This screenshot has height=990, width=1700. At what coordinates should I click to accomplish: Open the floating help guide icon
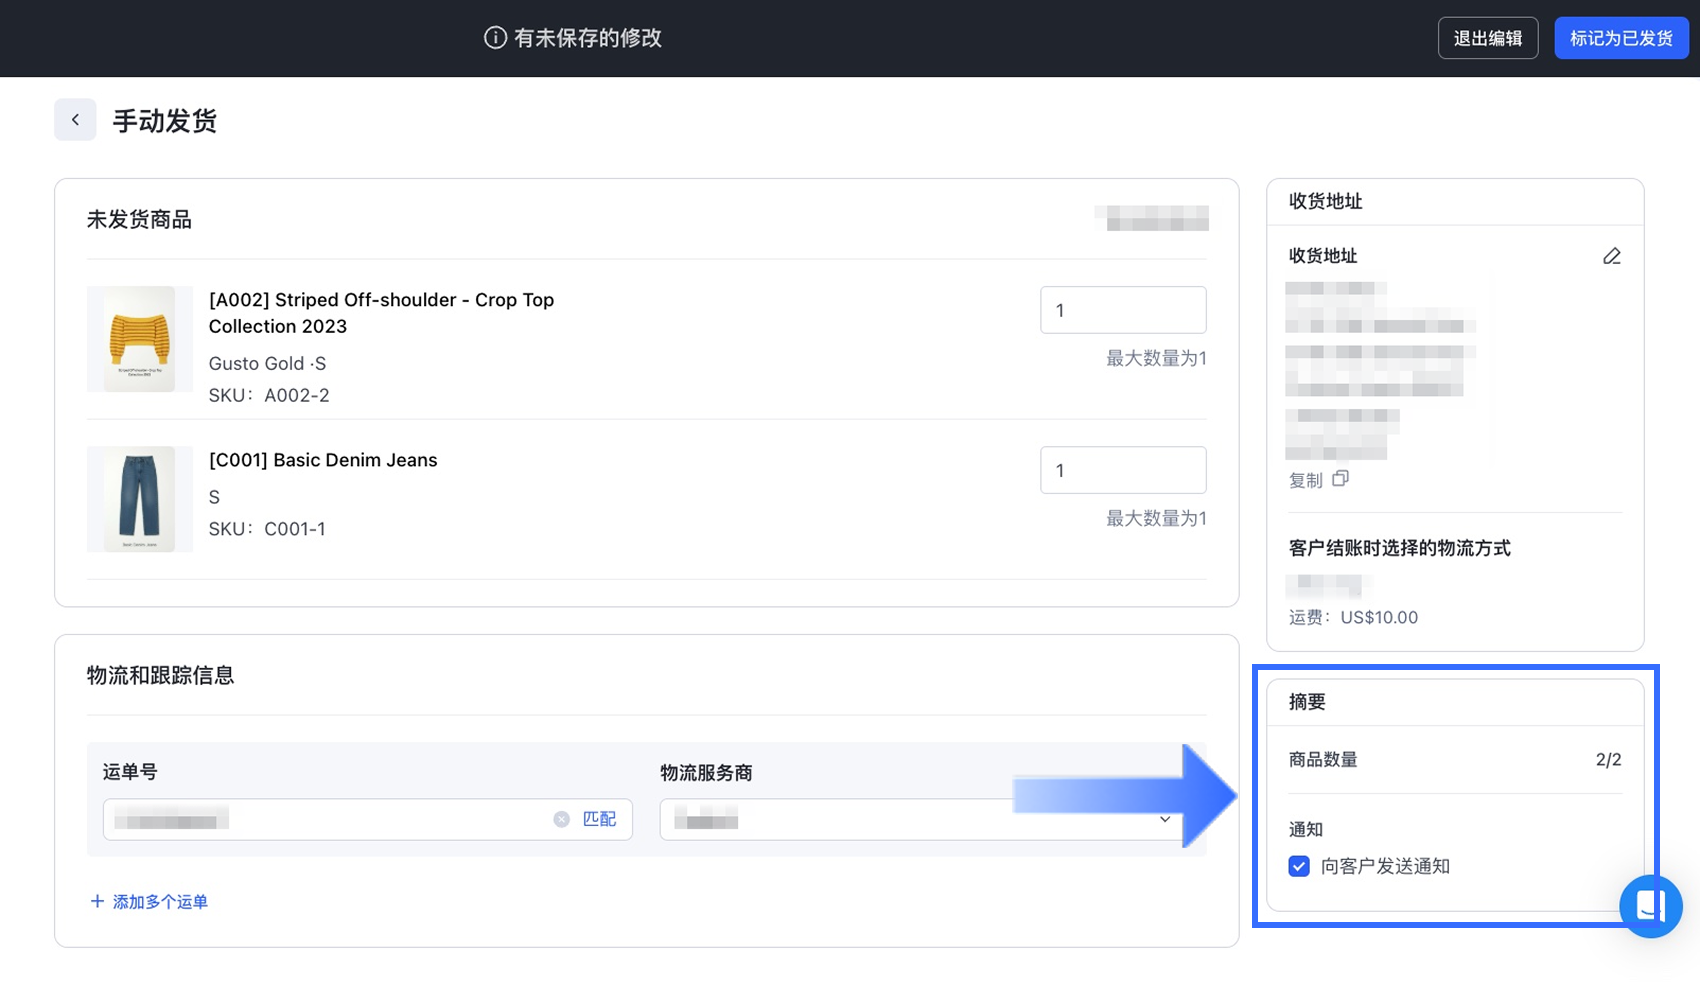pyautogui.click(x=1650, y=906)
